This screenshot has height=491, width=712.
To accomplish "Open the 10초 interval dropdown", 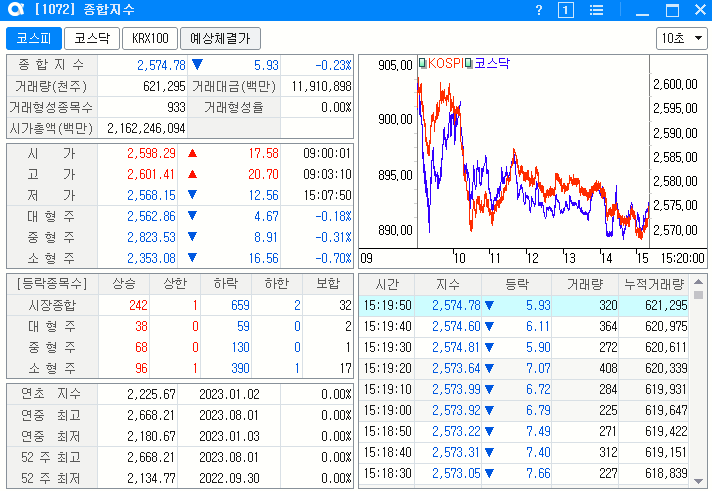I will (x=682, y=39).
